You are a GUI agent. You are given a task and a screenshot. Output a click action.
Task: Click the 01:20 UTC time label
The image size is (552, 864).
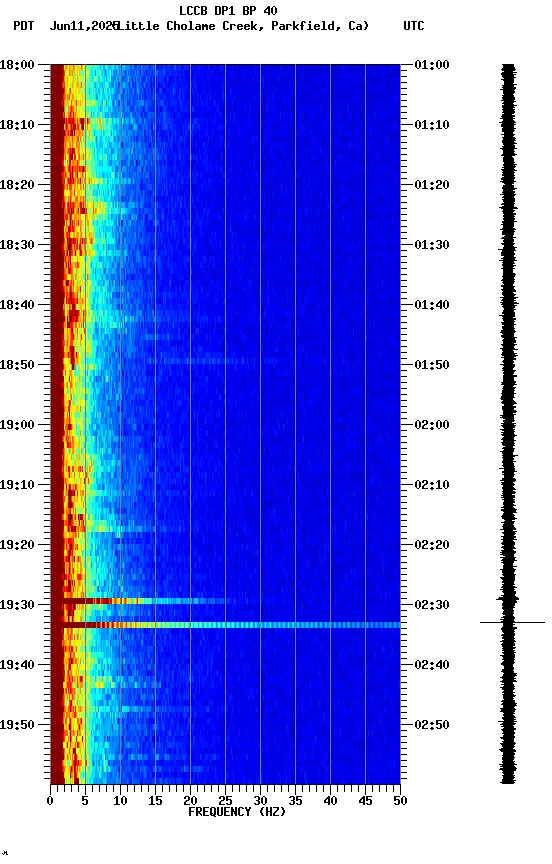coord(432,185)
